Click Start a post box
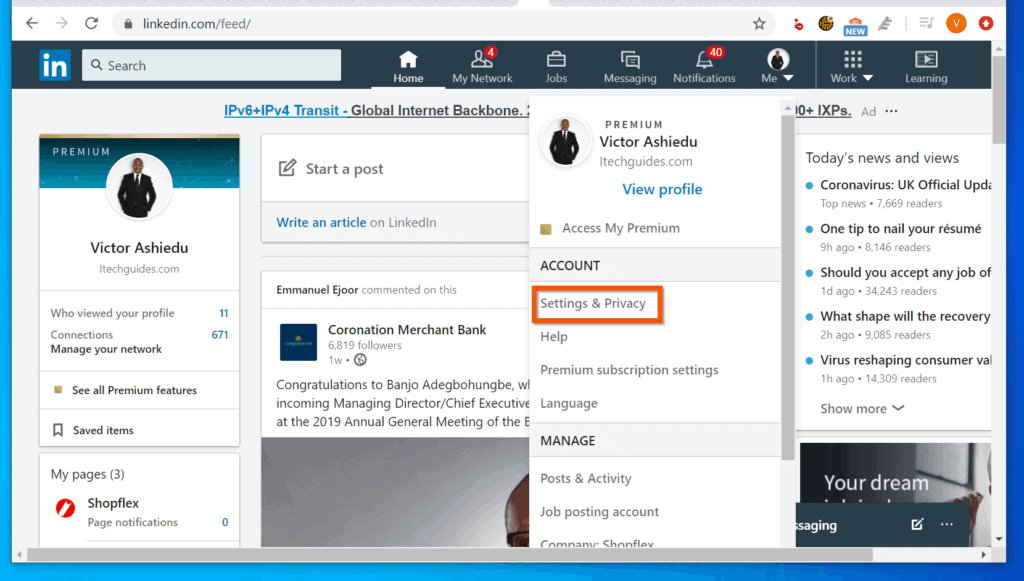 click(x=395, y=168)
